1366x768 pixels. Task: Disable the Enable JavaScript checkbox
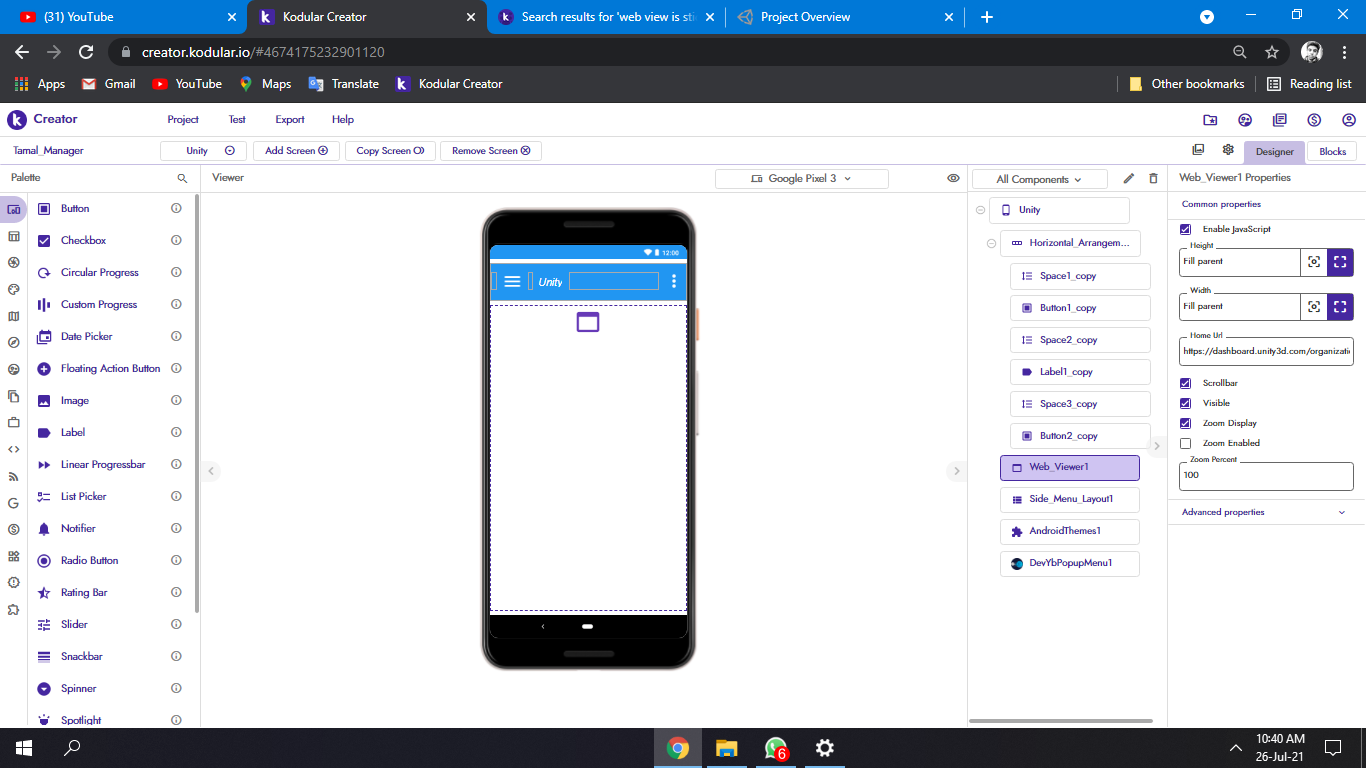1186,229
